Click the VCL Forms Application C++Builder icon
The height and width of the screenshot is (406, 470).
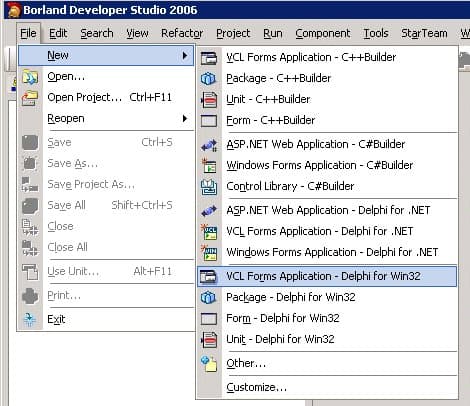click(x=209, y=58)
